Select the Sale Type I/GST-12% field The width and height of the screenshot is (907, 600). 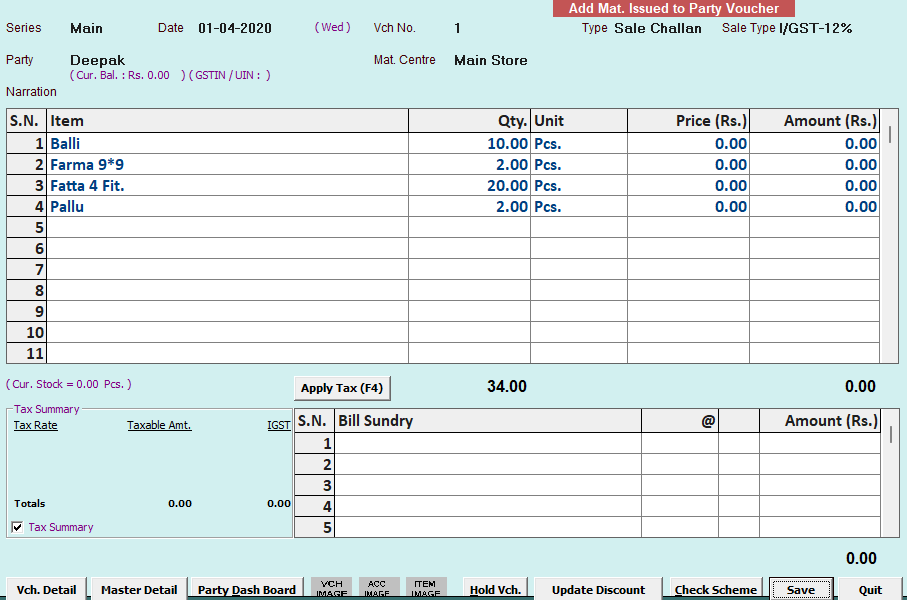click(815, 28)
